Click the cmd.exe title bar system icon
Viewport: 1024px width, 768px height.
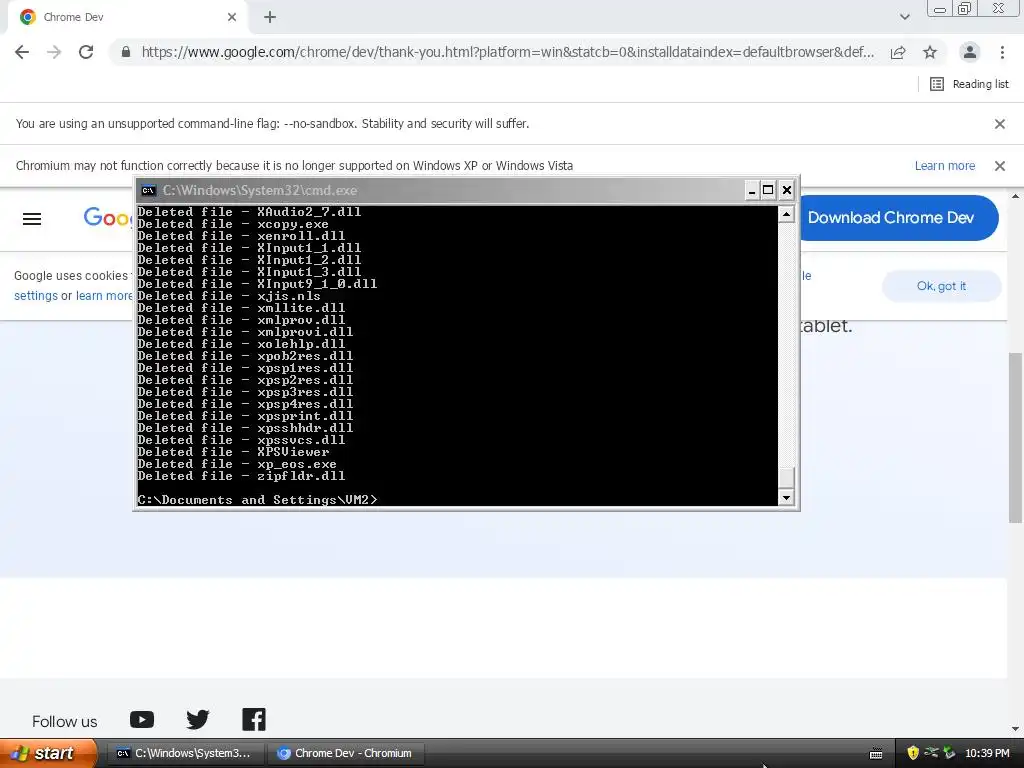[149, 191]
